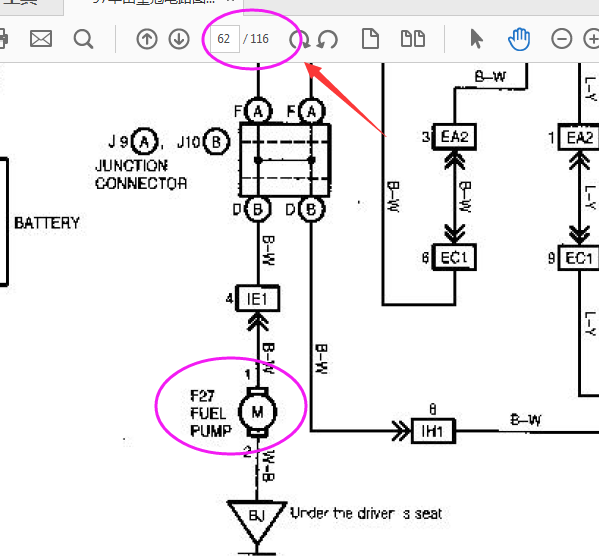This screenshot has width=599, height=556.
Task: Send the document via the email envelope icon
Action: [41, 39]
